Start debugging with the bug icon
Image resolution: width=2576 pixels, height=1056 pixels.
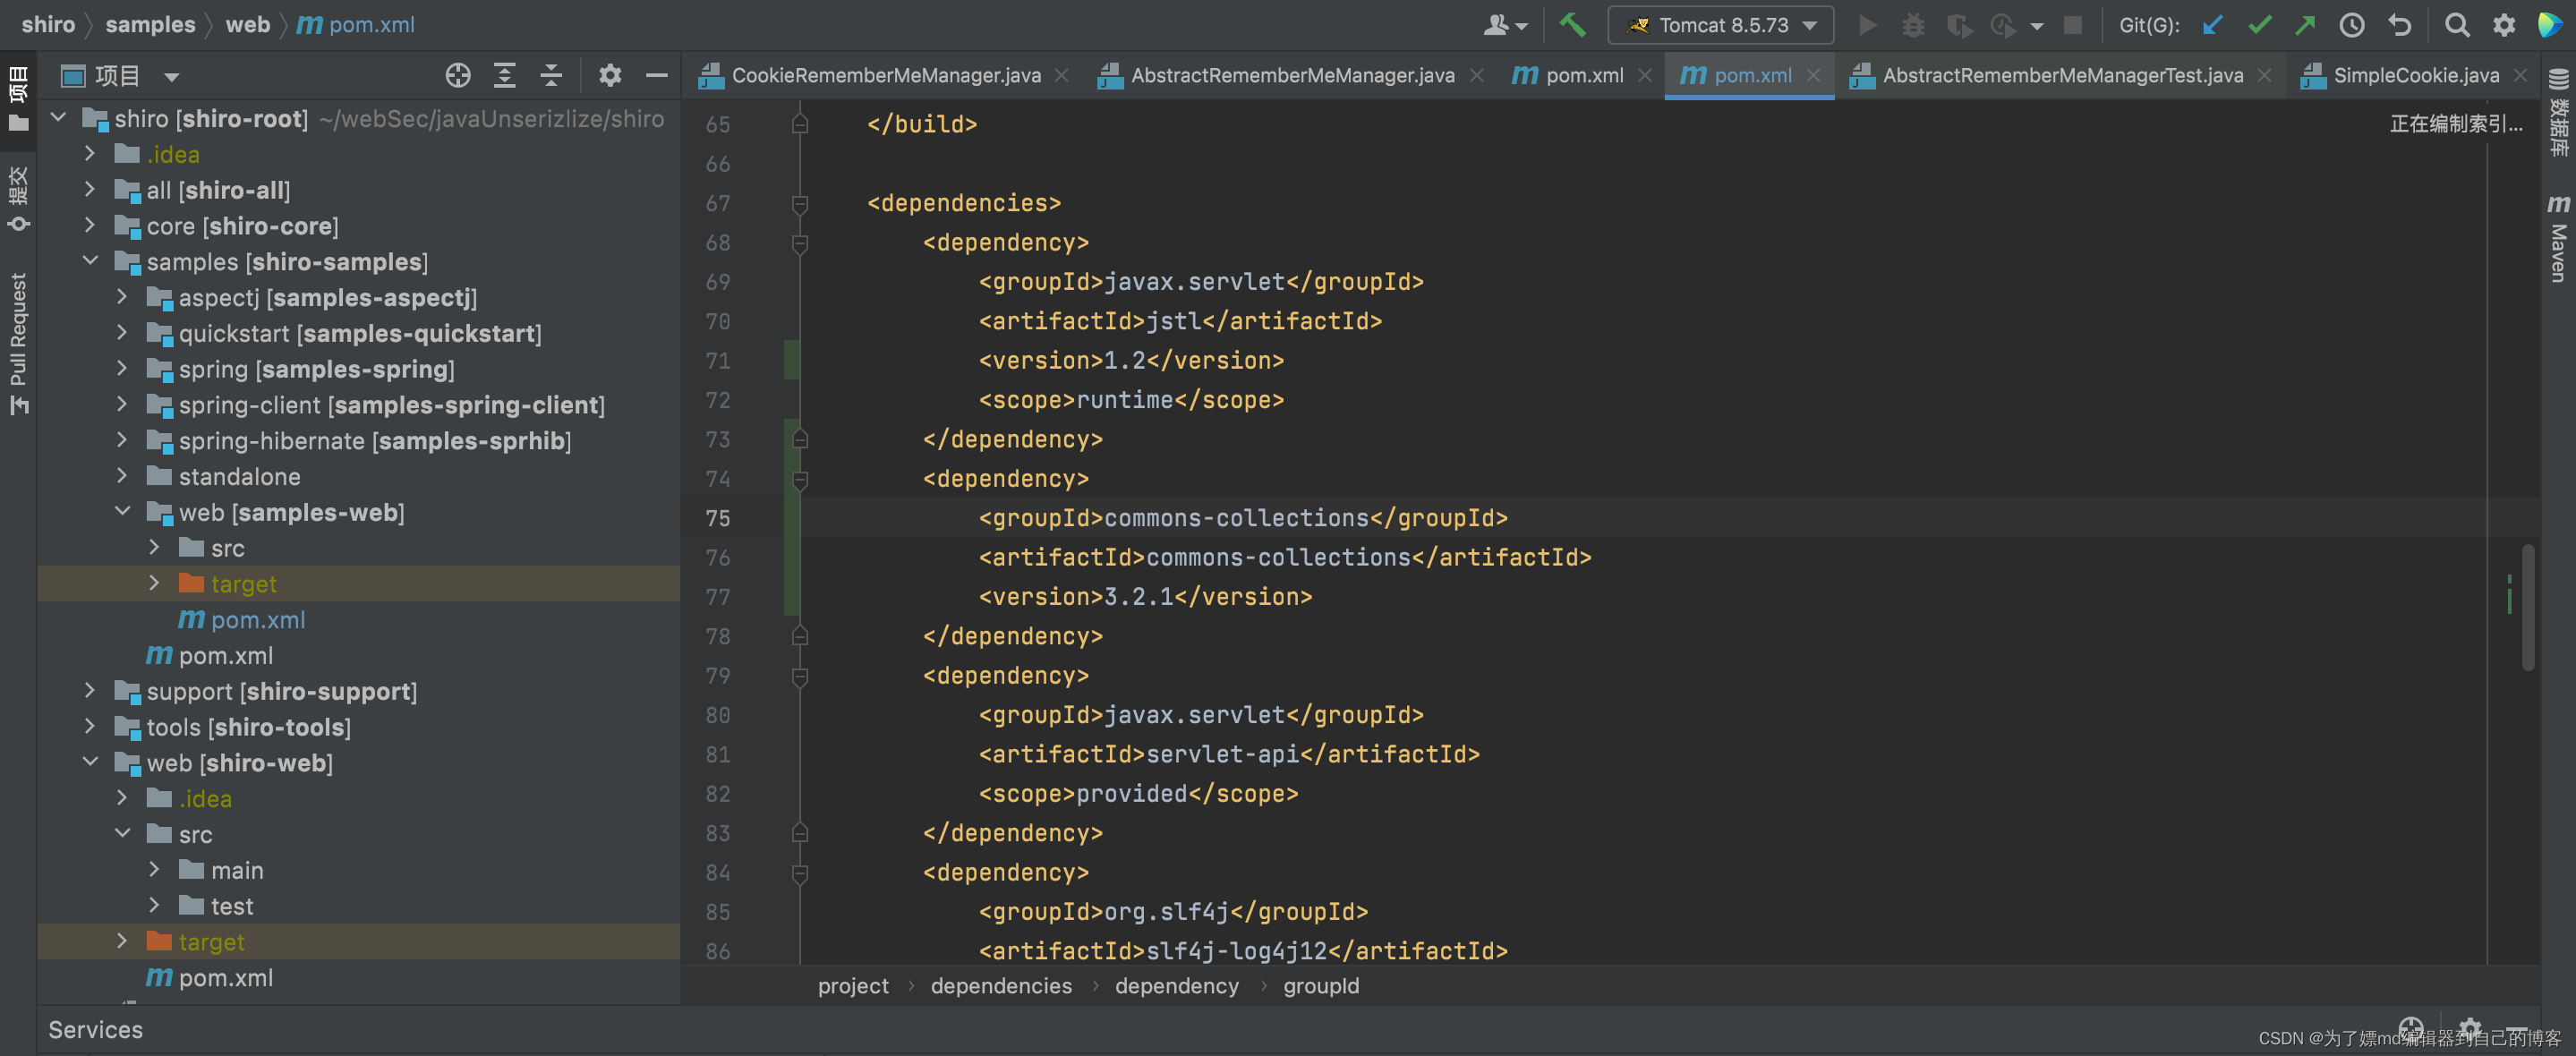(1913, 25)
